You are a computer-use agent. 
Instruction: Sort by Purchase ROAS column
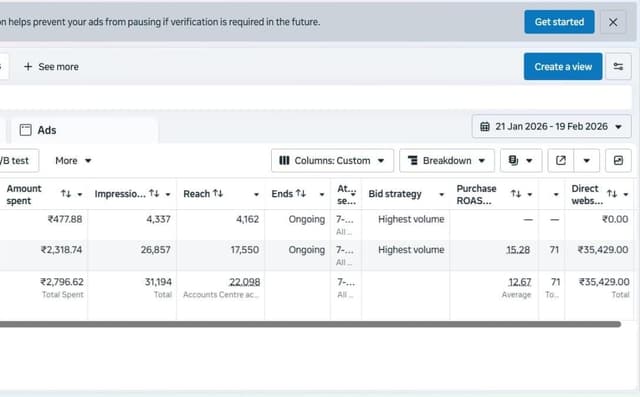tap(516, 194)
